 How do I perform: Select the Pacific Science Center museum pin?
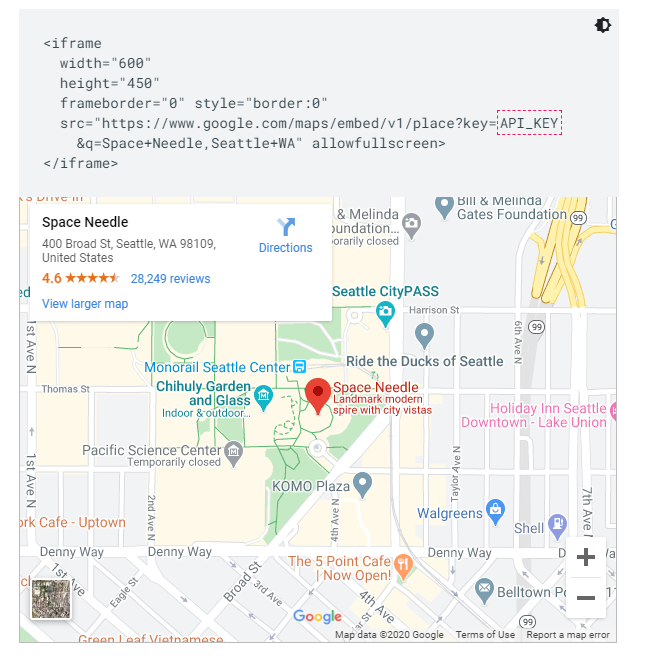tap(233, 454)
